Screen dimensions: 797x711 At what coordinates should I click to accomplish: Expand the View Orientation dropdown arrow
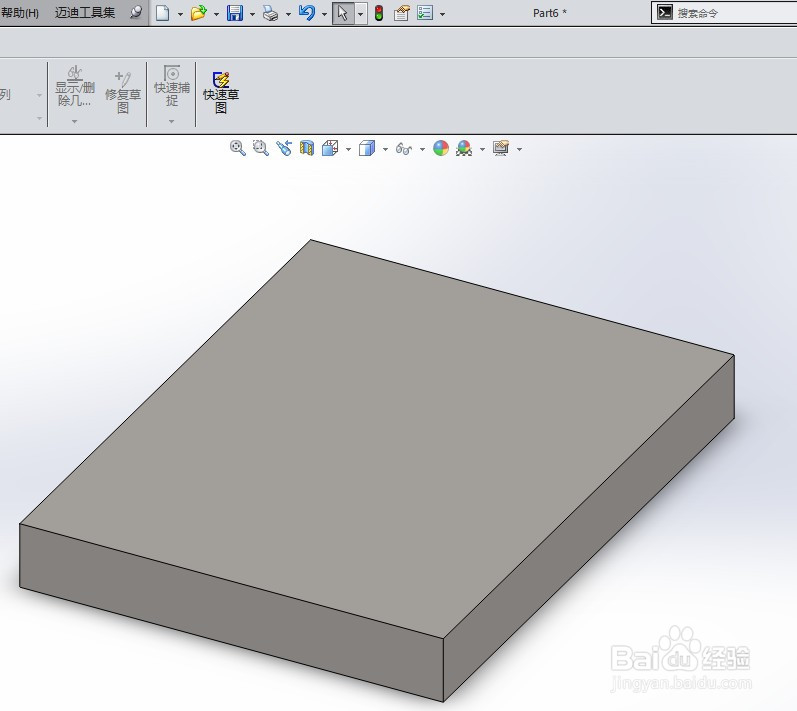[x=348, y=149]
